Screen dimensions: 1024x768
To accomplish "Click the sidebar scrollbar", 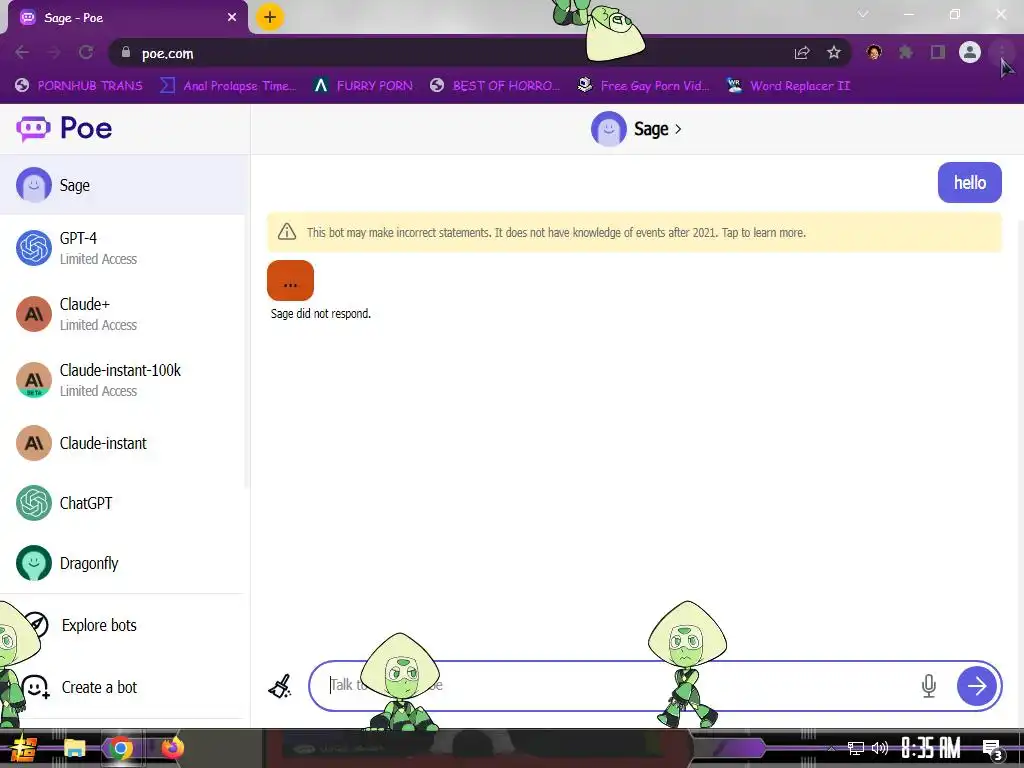I will [x=246, y=353].
